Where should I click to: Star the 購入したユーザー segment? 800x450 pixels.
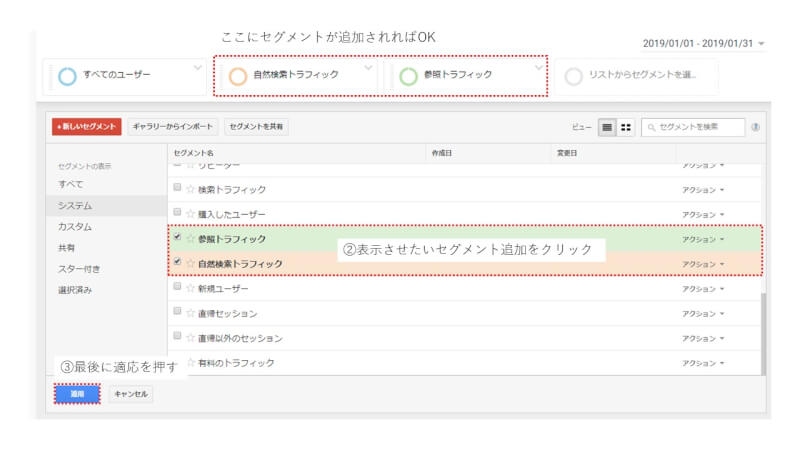click(x=190, y=214)
